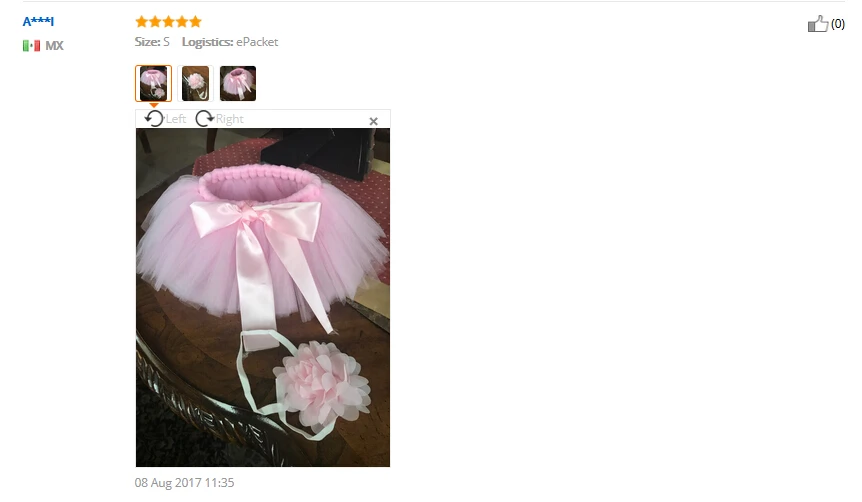
Task: Rotate the enlarged photo right using the clockwise arrow
Action: [205, 118]
